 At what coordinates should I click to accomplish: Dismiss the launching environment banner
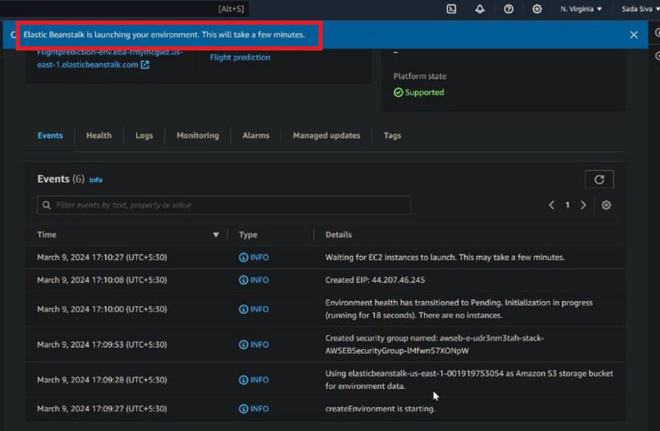633,35
